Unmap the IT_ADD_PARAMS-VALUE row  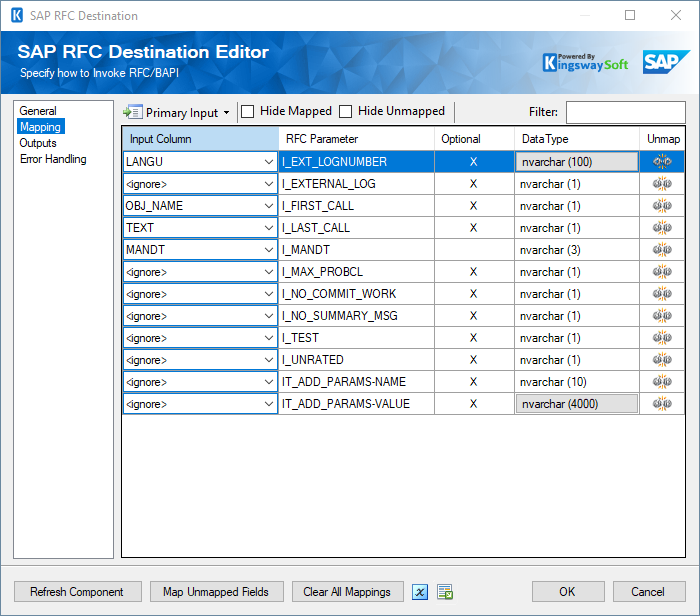[x=662, y=404]
